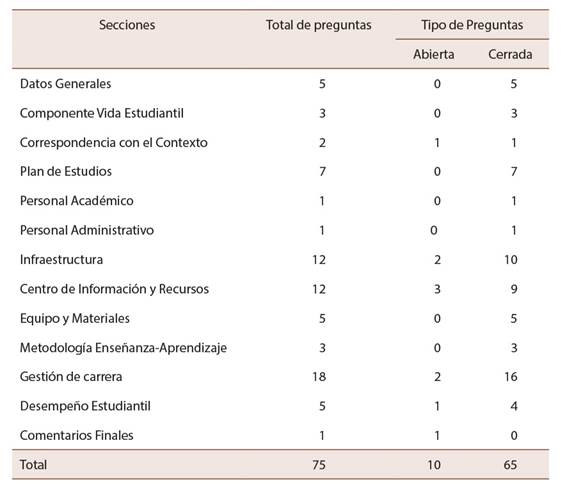Screen dimensions: 567x484
Task: Click the Tipo de Preguntas header
Action: [472, 25]
